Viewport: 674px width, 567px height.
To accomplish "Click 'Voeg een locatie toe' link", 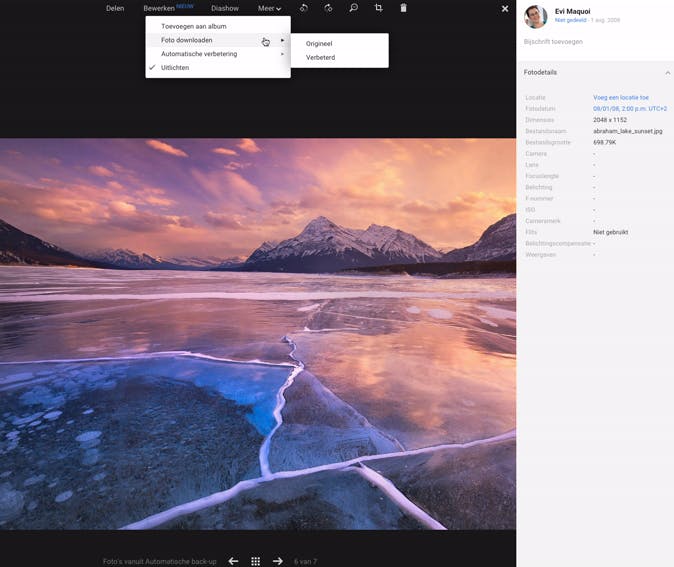I will 620,98.
